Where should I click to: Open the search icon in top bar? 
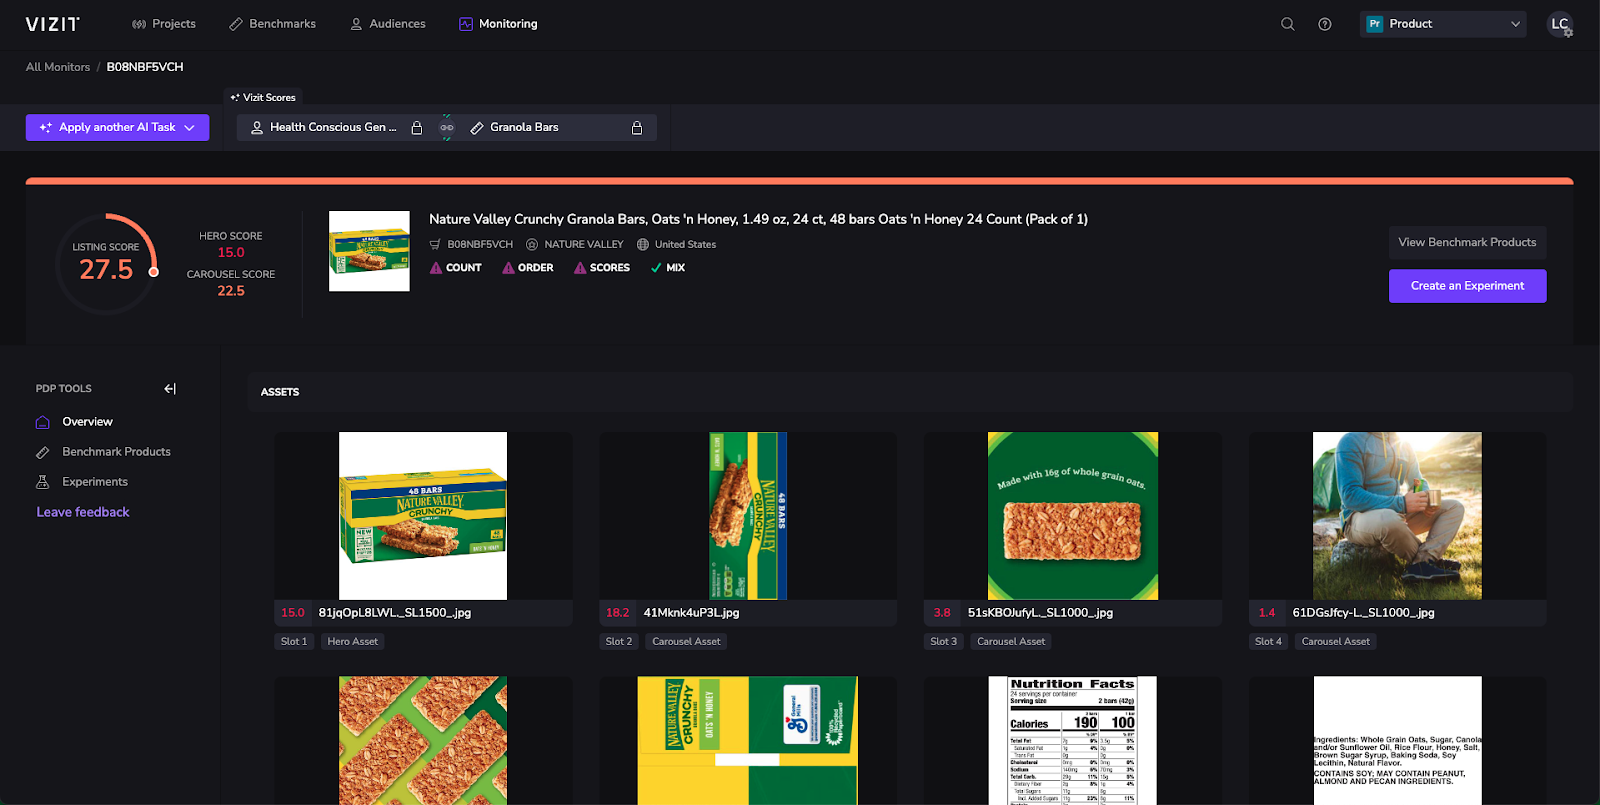pos(1288,24)
